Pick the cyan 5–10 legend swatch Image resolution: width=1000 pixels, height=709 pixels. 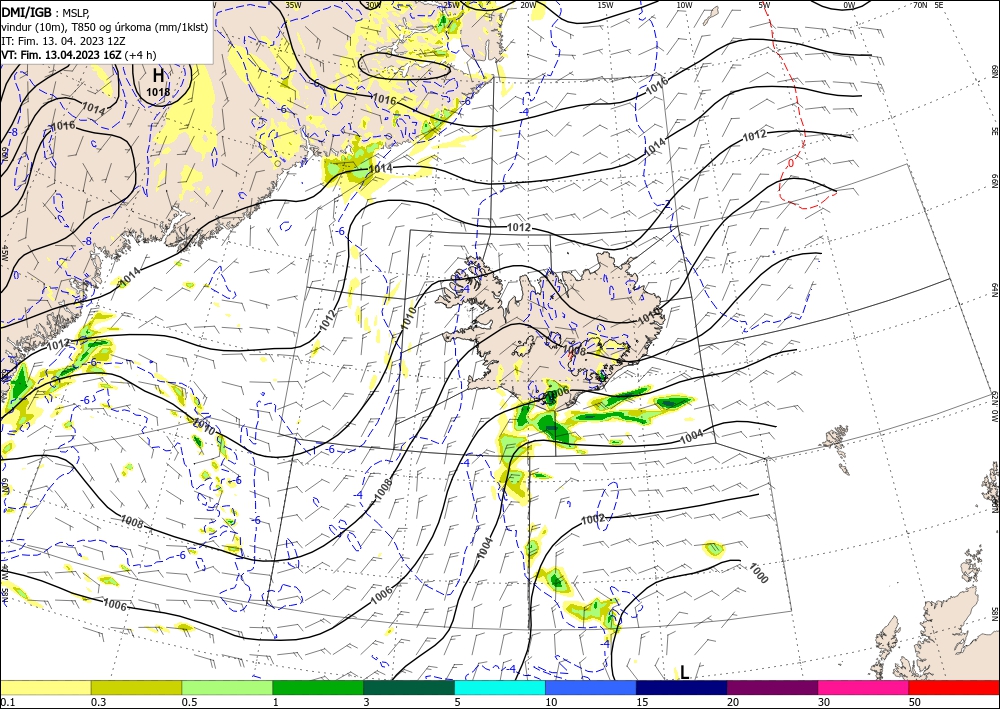click(500, 687)
